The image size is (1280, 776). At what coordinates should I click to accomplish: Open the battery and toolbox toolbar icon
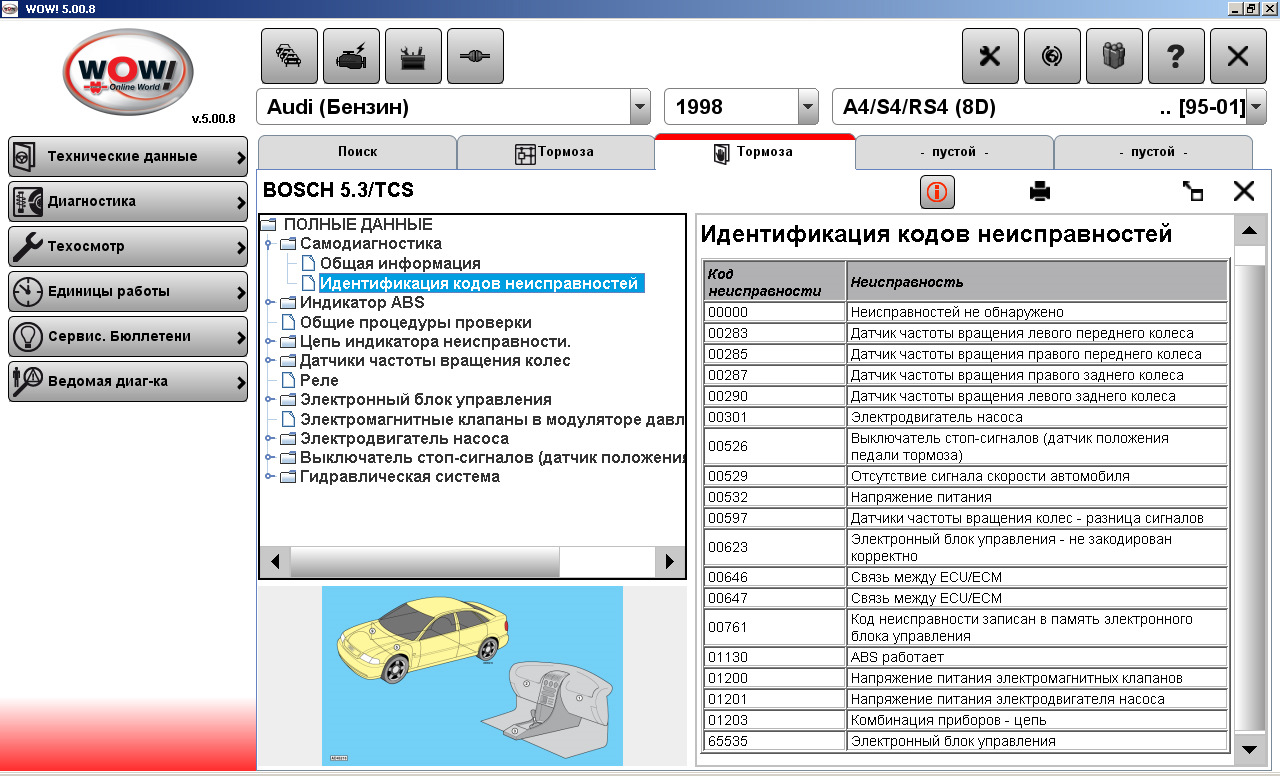coord(413,56)
